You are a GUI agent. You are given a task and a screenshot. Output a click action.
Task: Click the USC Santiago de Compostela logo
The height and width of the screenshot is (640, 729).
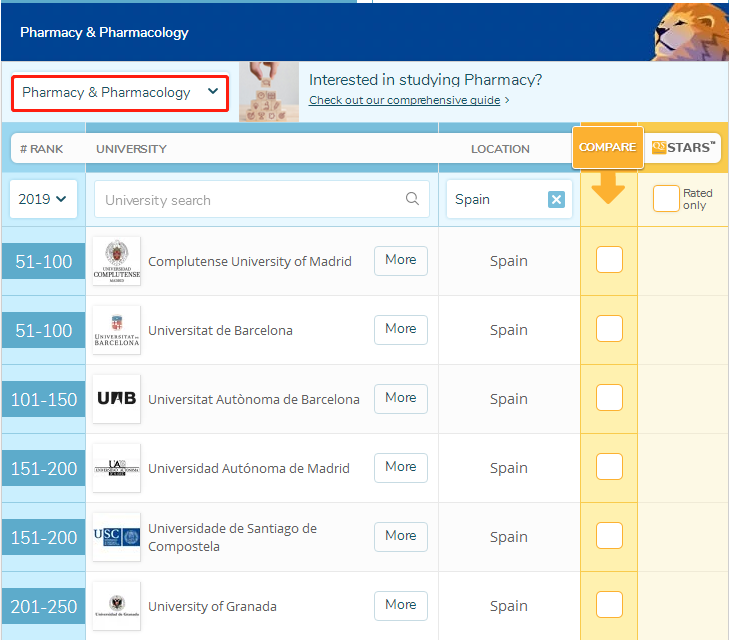(x=116, y=537)
